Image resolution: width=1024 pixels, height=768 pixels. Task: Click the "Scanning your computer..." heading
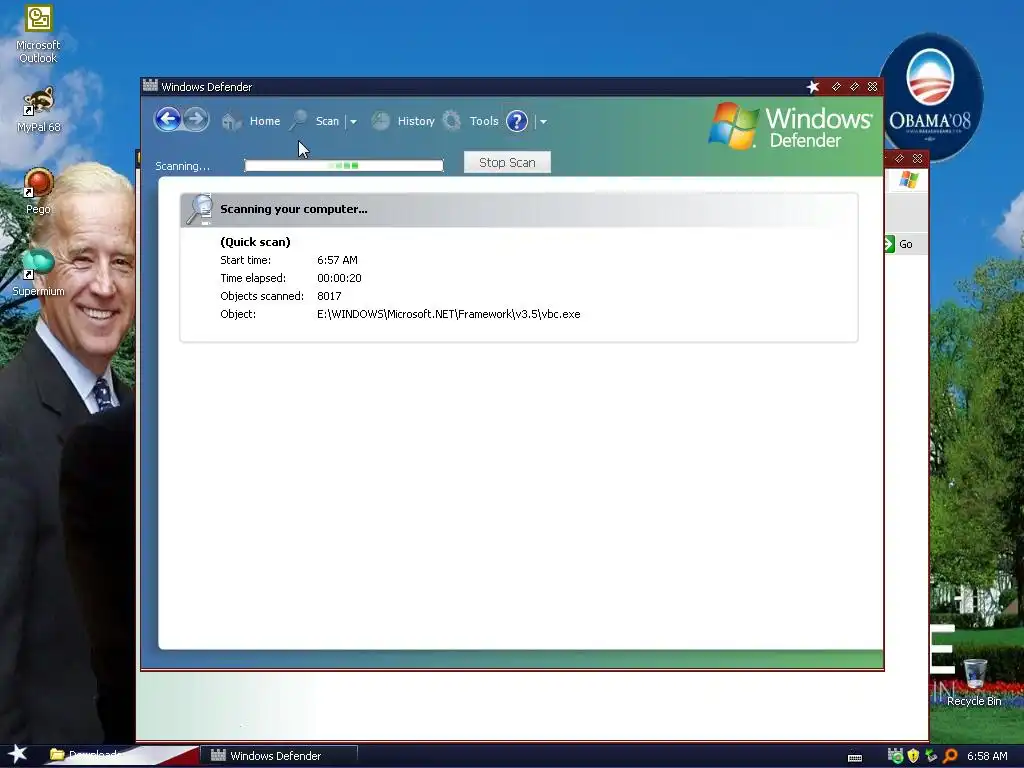294,209
